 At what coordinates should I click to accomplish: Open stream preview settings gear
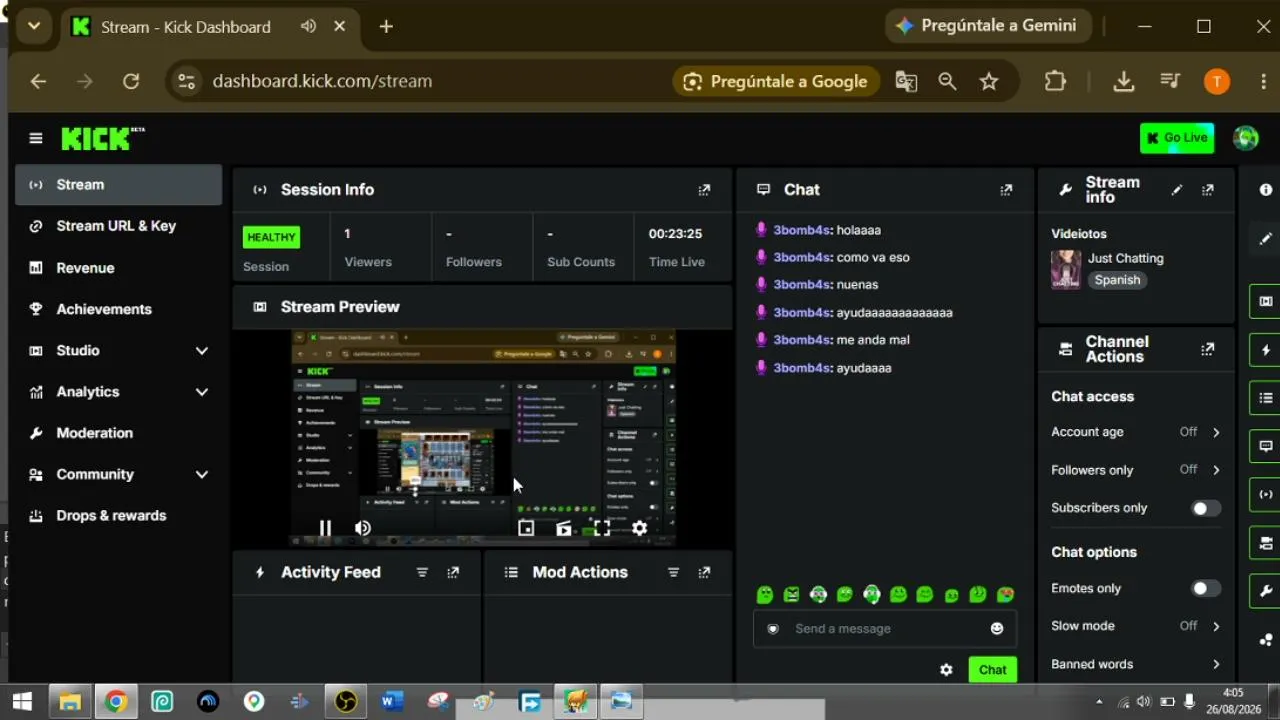(640, 528)
